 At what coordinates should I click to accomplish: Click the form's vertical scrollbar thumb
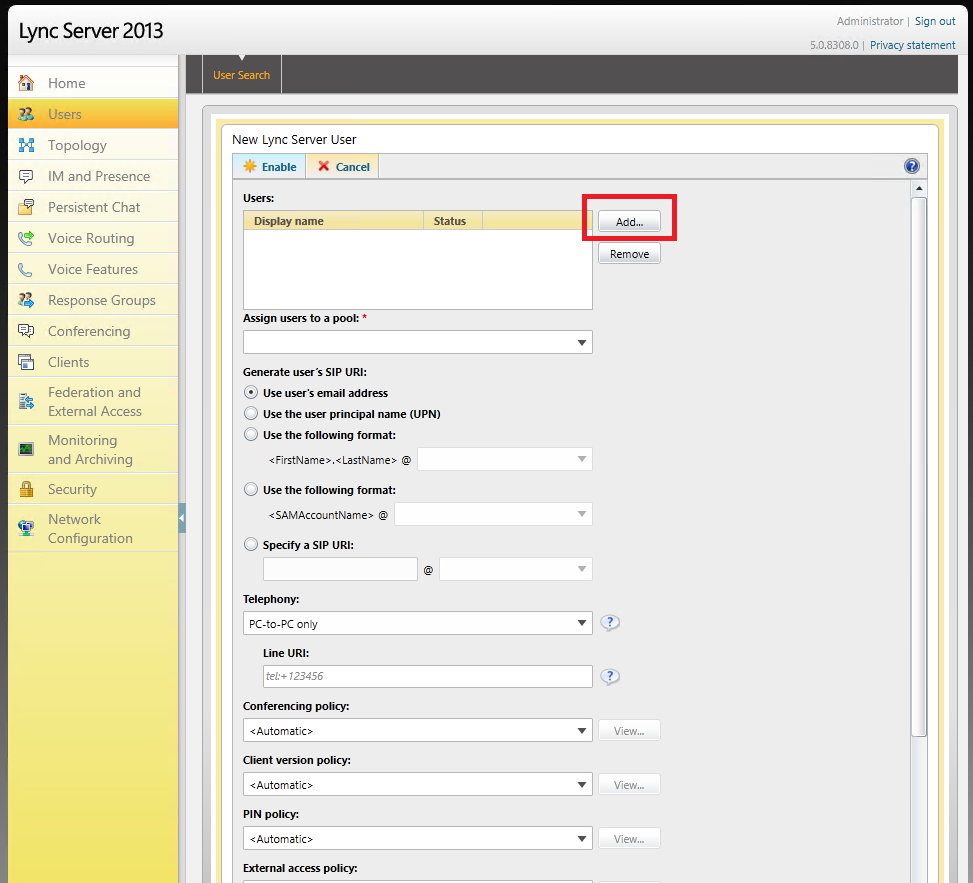[919, 467]
